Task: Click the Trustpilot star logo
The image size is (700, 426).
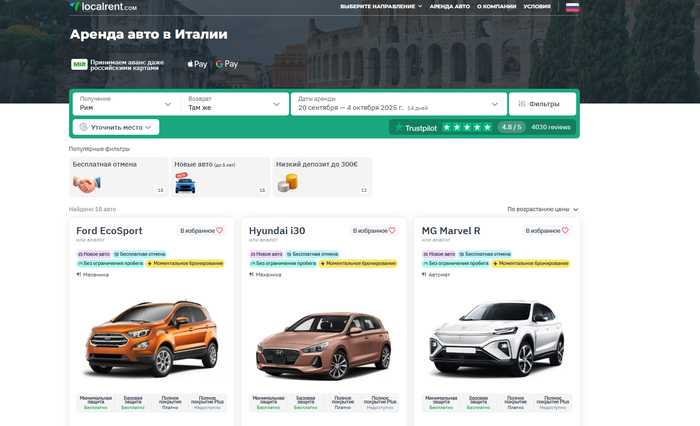Action: pyautogui.click(x=399, y=127)
